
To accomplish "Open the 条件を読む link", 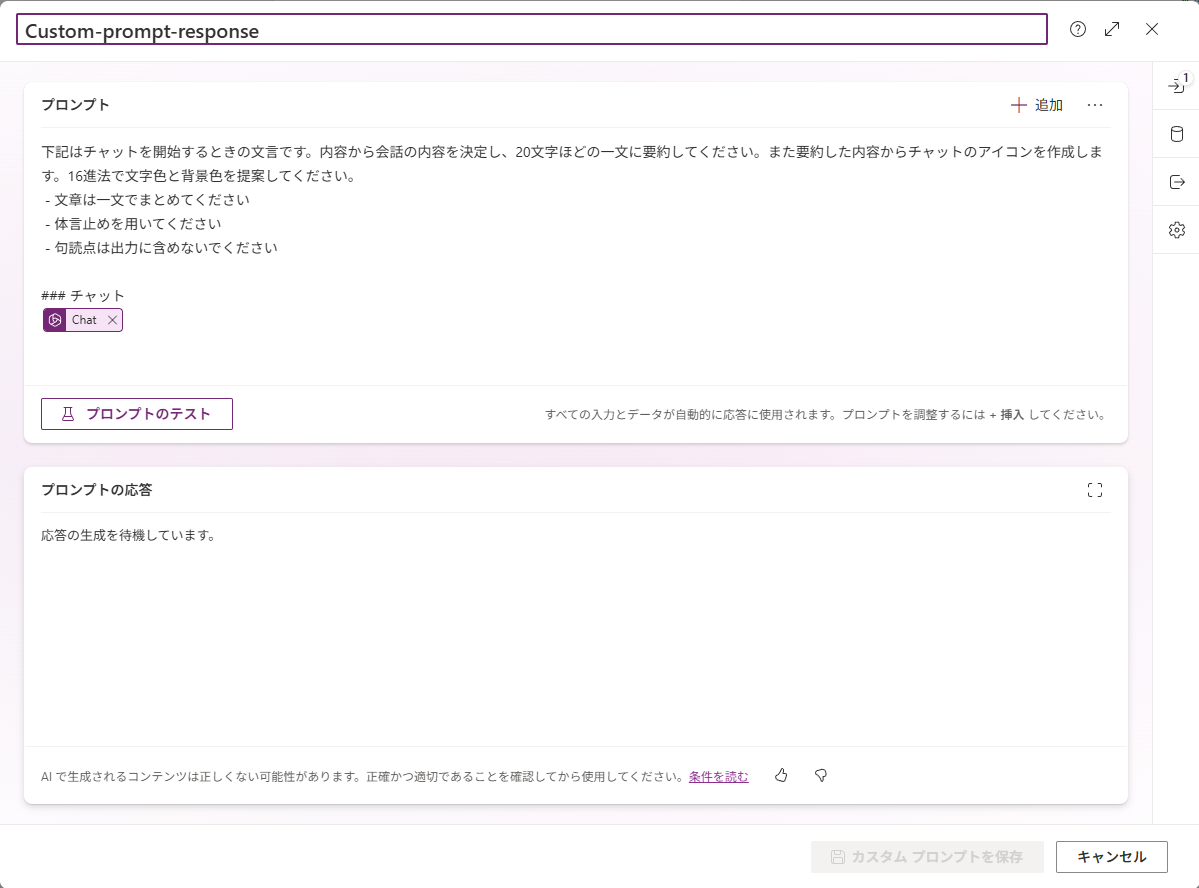I will click(718, 776).
